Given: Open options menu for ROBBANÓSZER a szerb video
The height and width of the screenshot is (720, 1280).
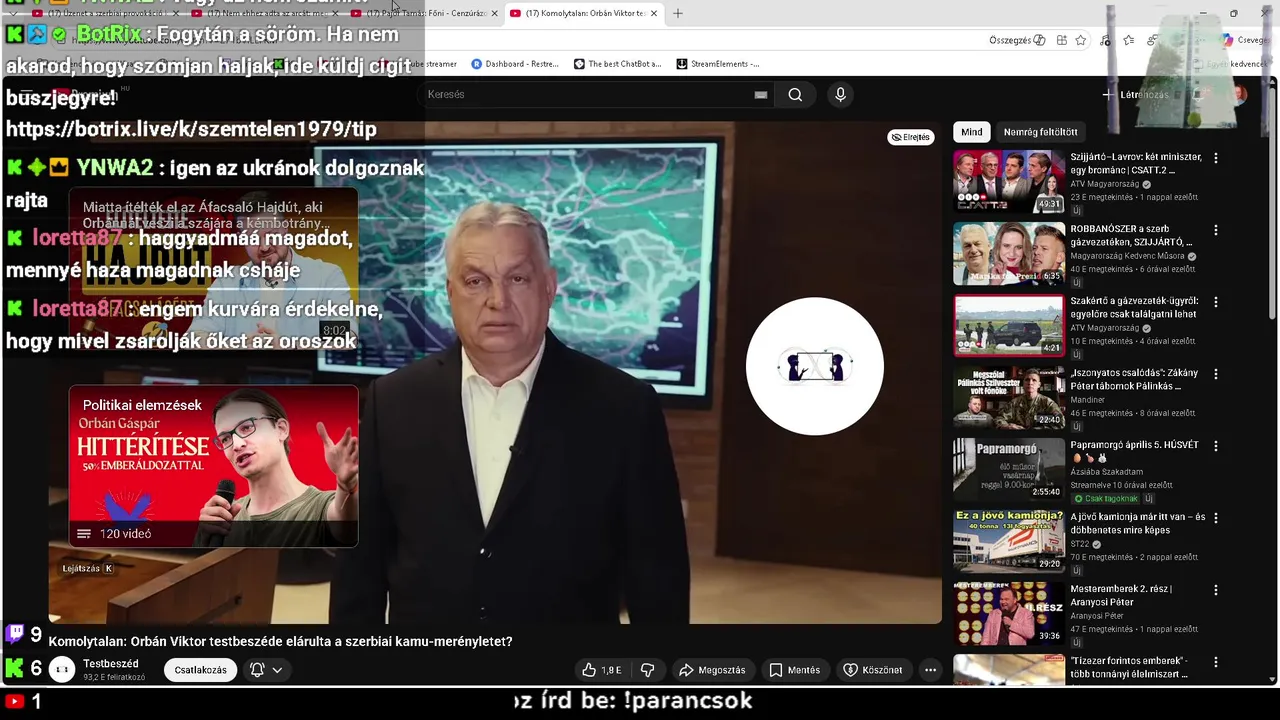Looking at the screenshot, I should pos(1216,230).
